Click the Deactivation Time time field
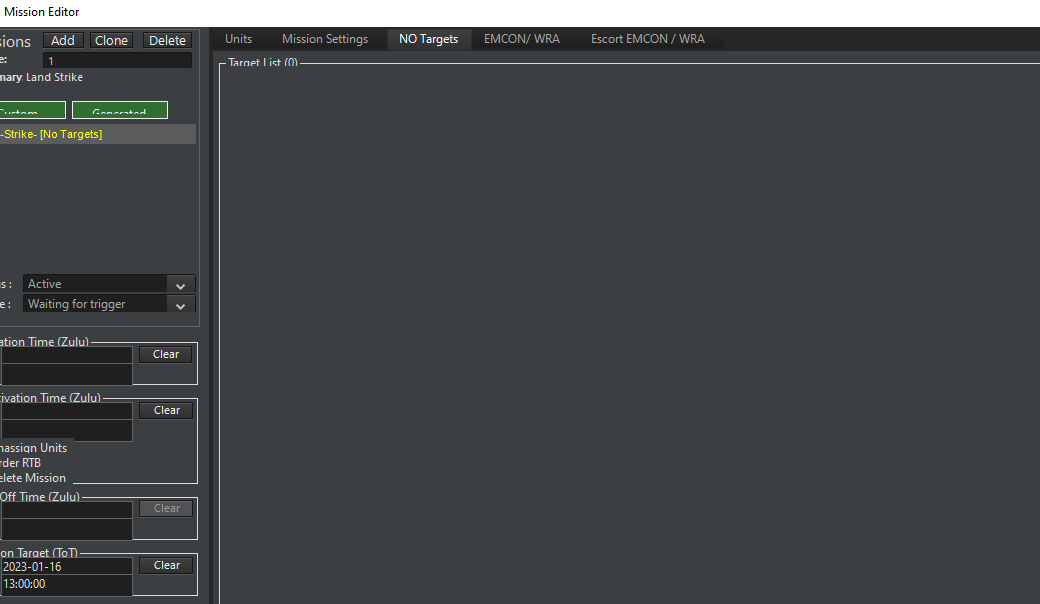 coord(66,430)
